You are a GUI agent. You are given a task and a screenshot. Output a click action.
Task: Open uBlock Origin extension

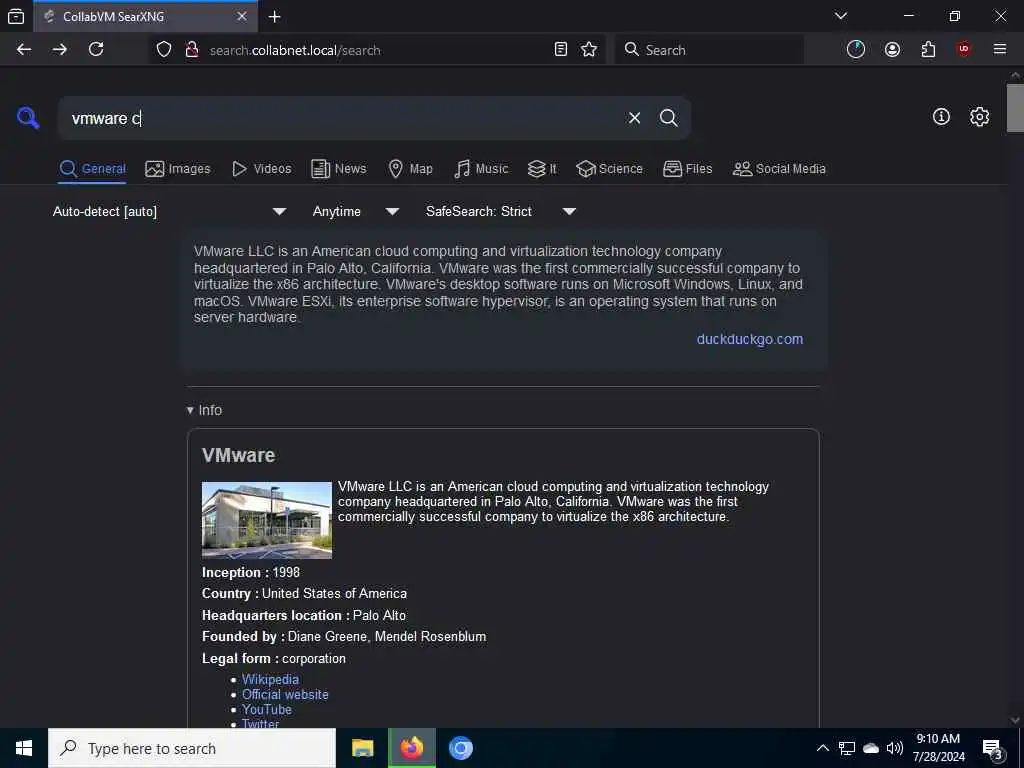(x=964, y=50)
